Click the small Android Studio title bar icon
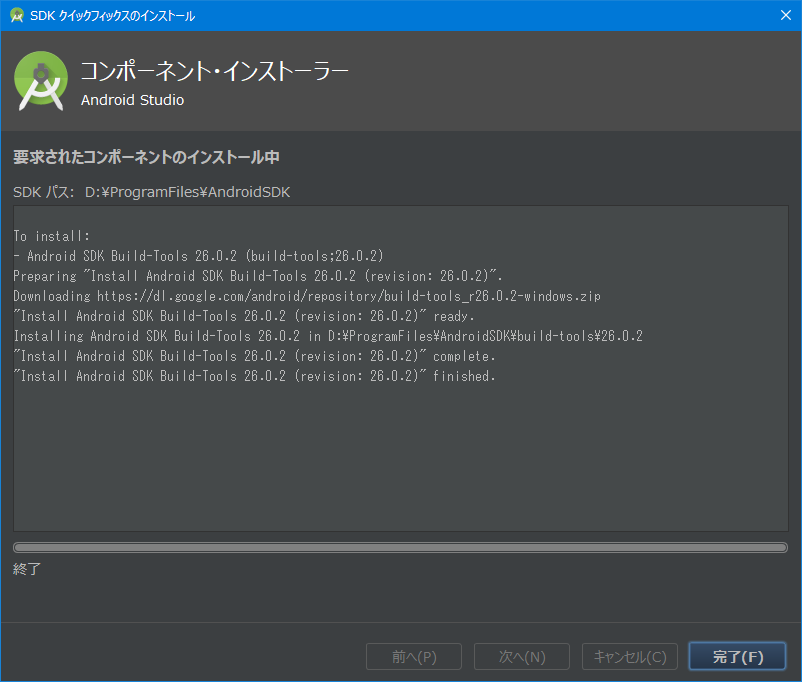Image resolution: width=802 pixels, height=682 pixels. tap(17, 15)
